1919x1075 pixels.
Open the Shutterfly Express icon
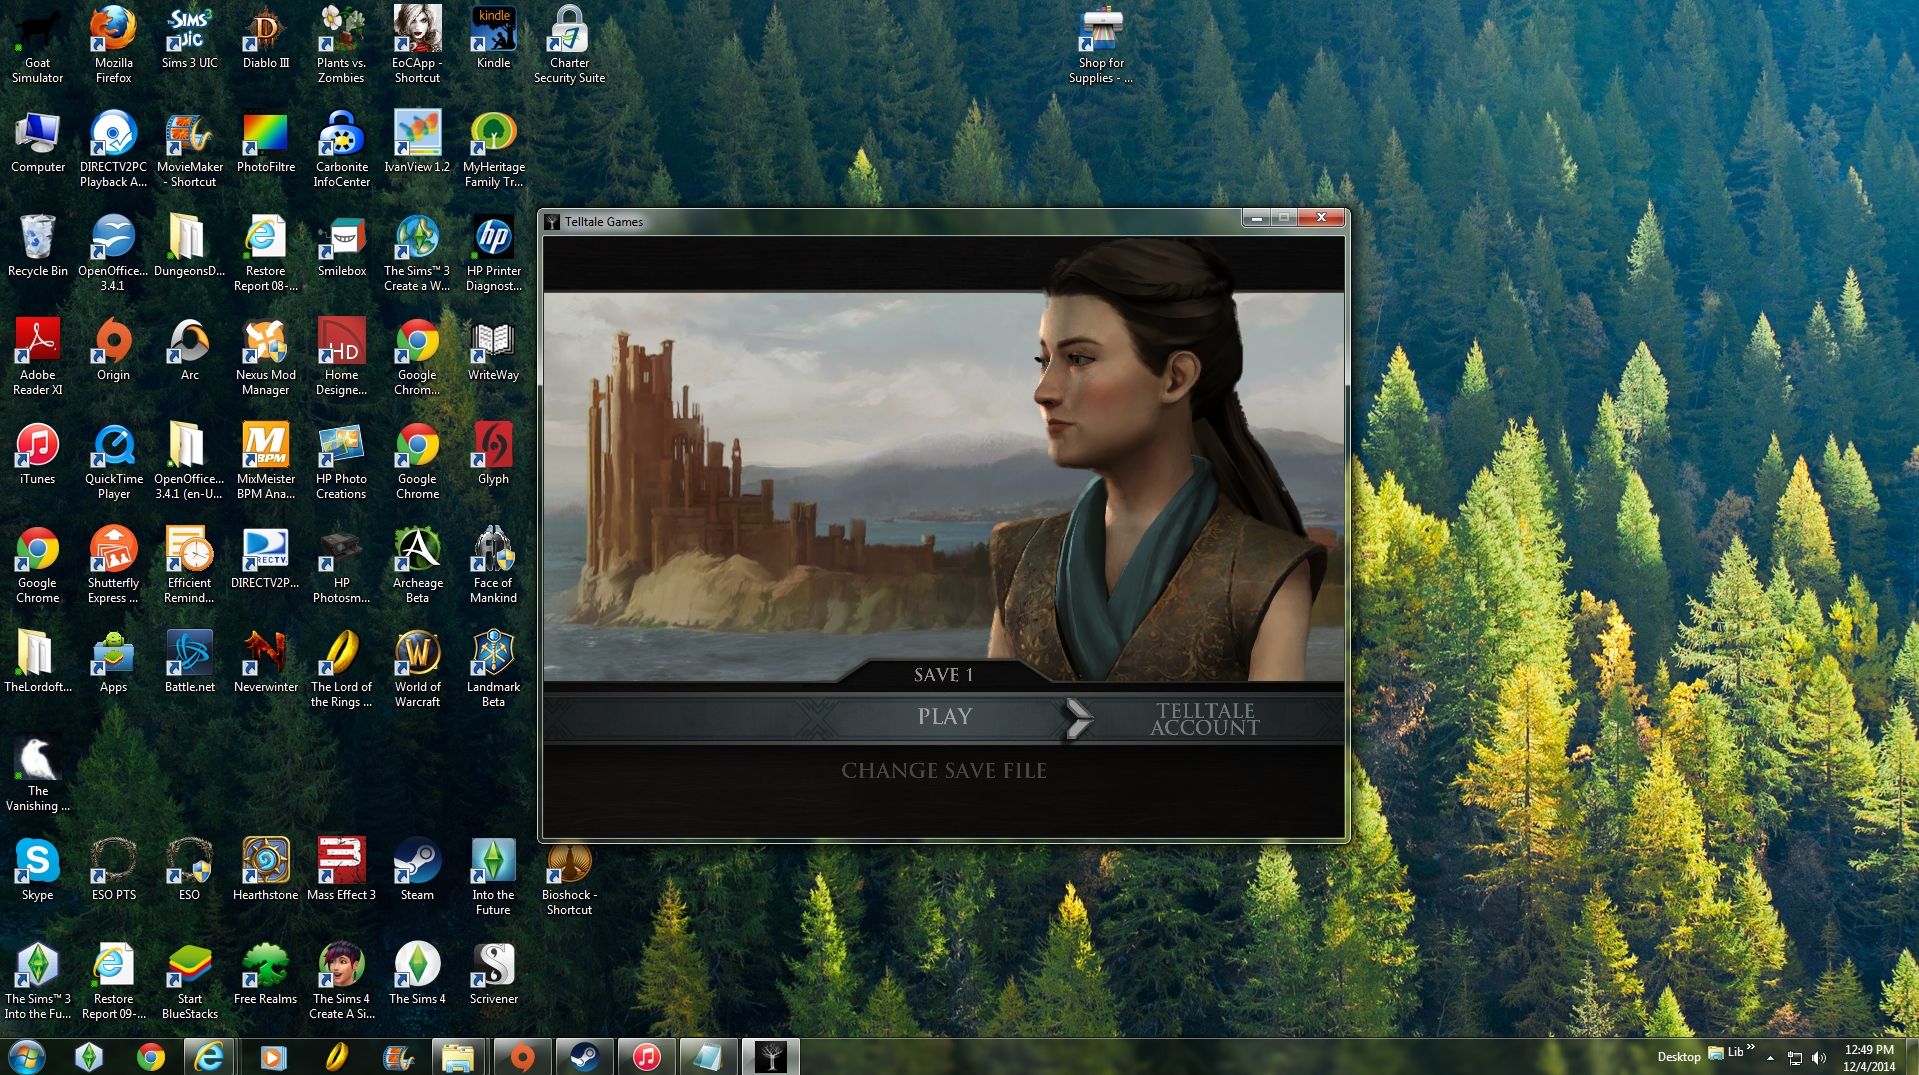(114, 565)
